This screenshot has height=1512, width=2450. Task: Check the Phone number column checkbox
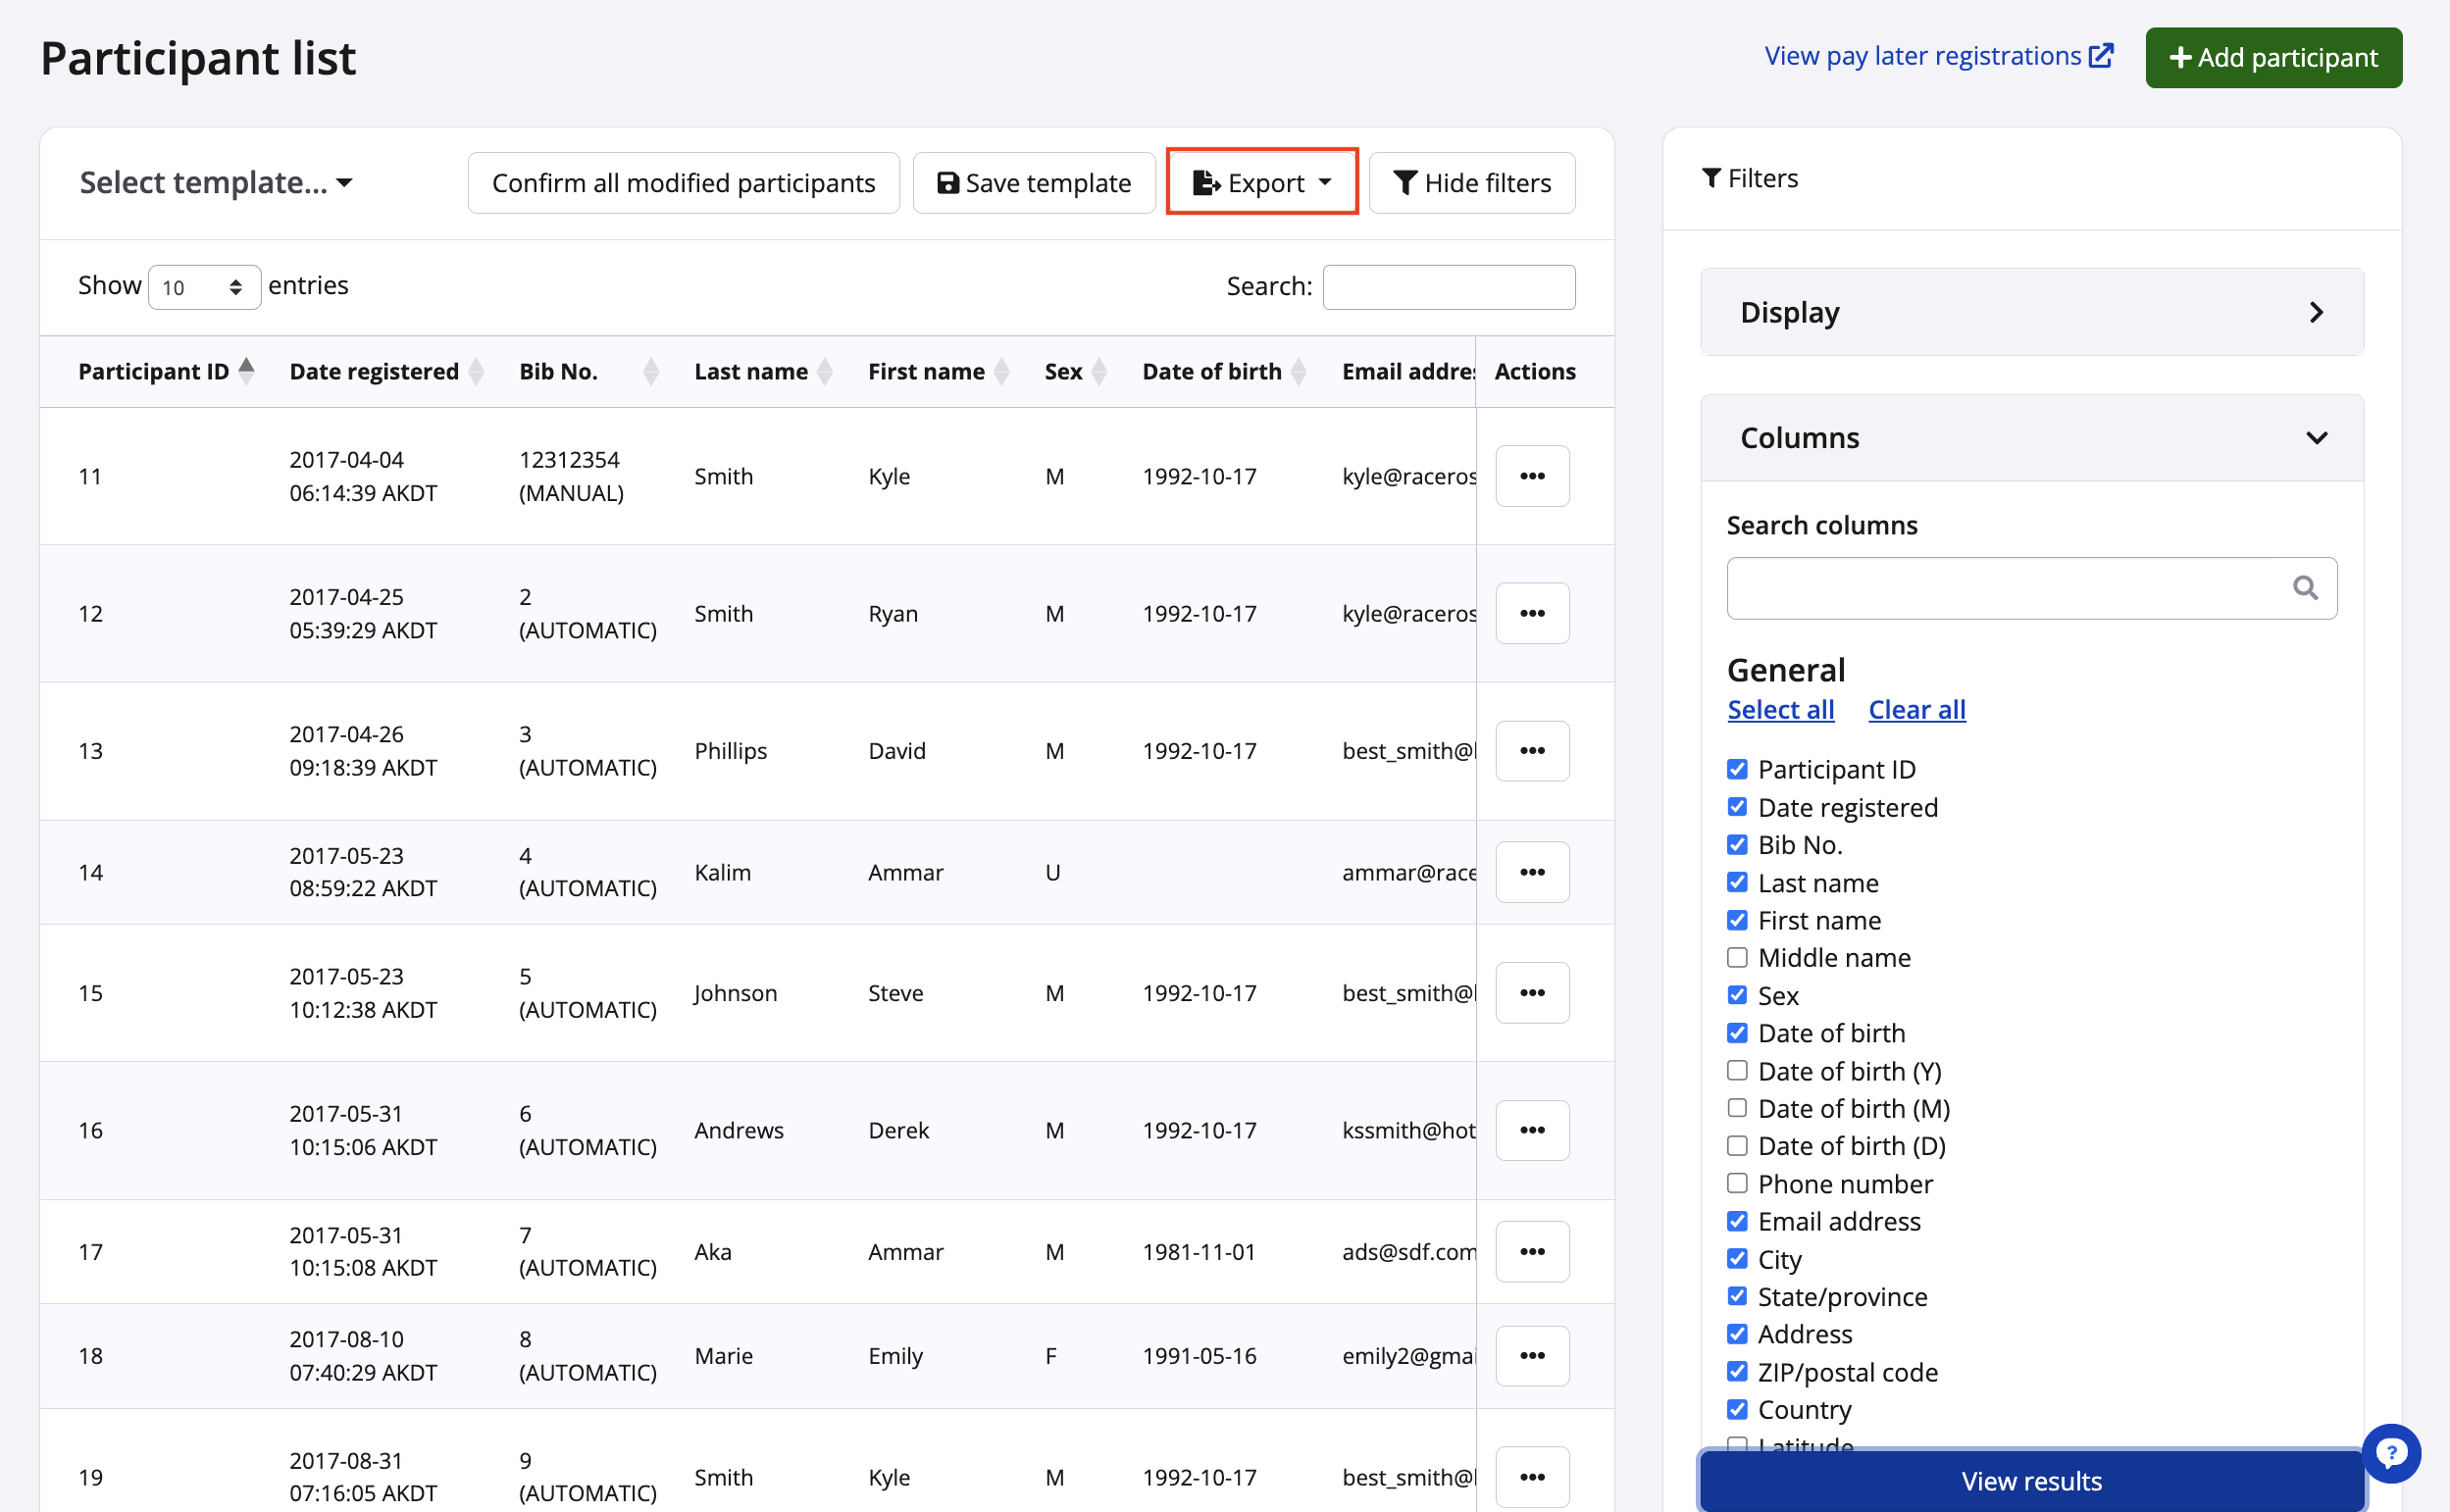[1737, 1183]
